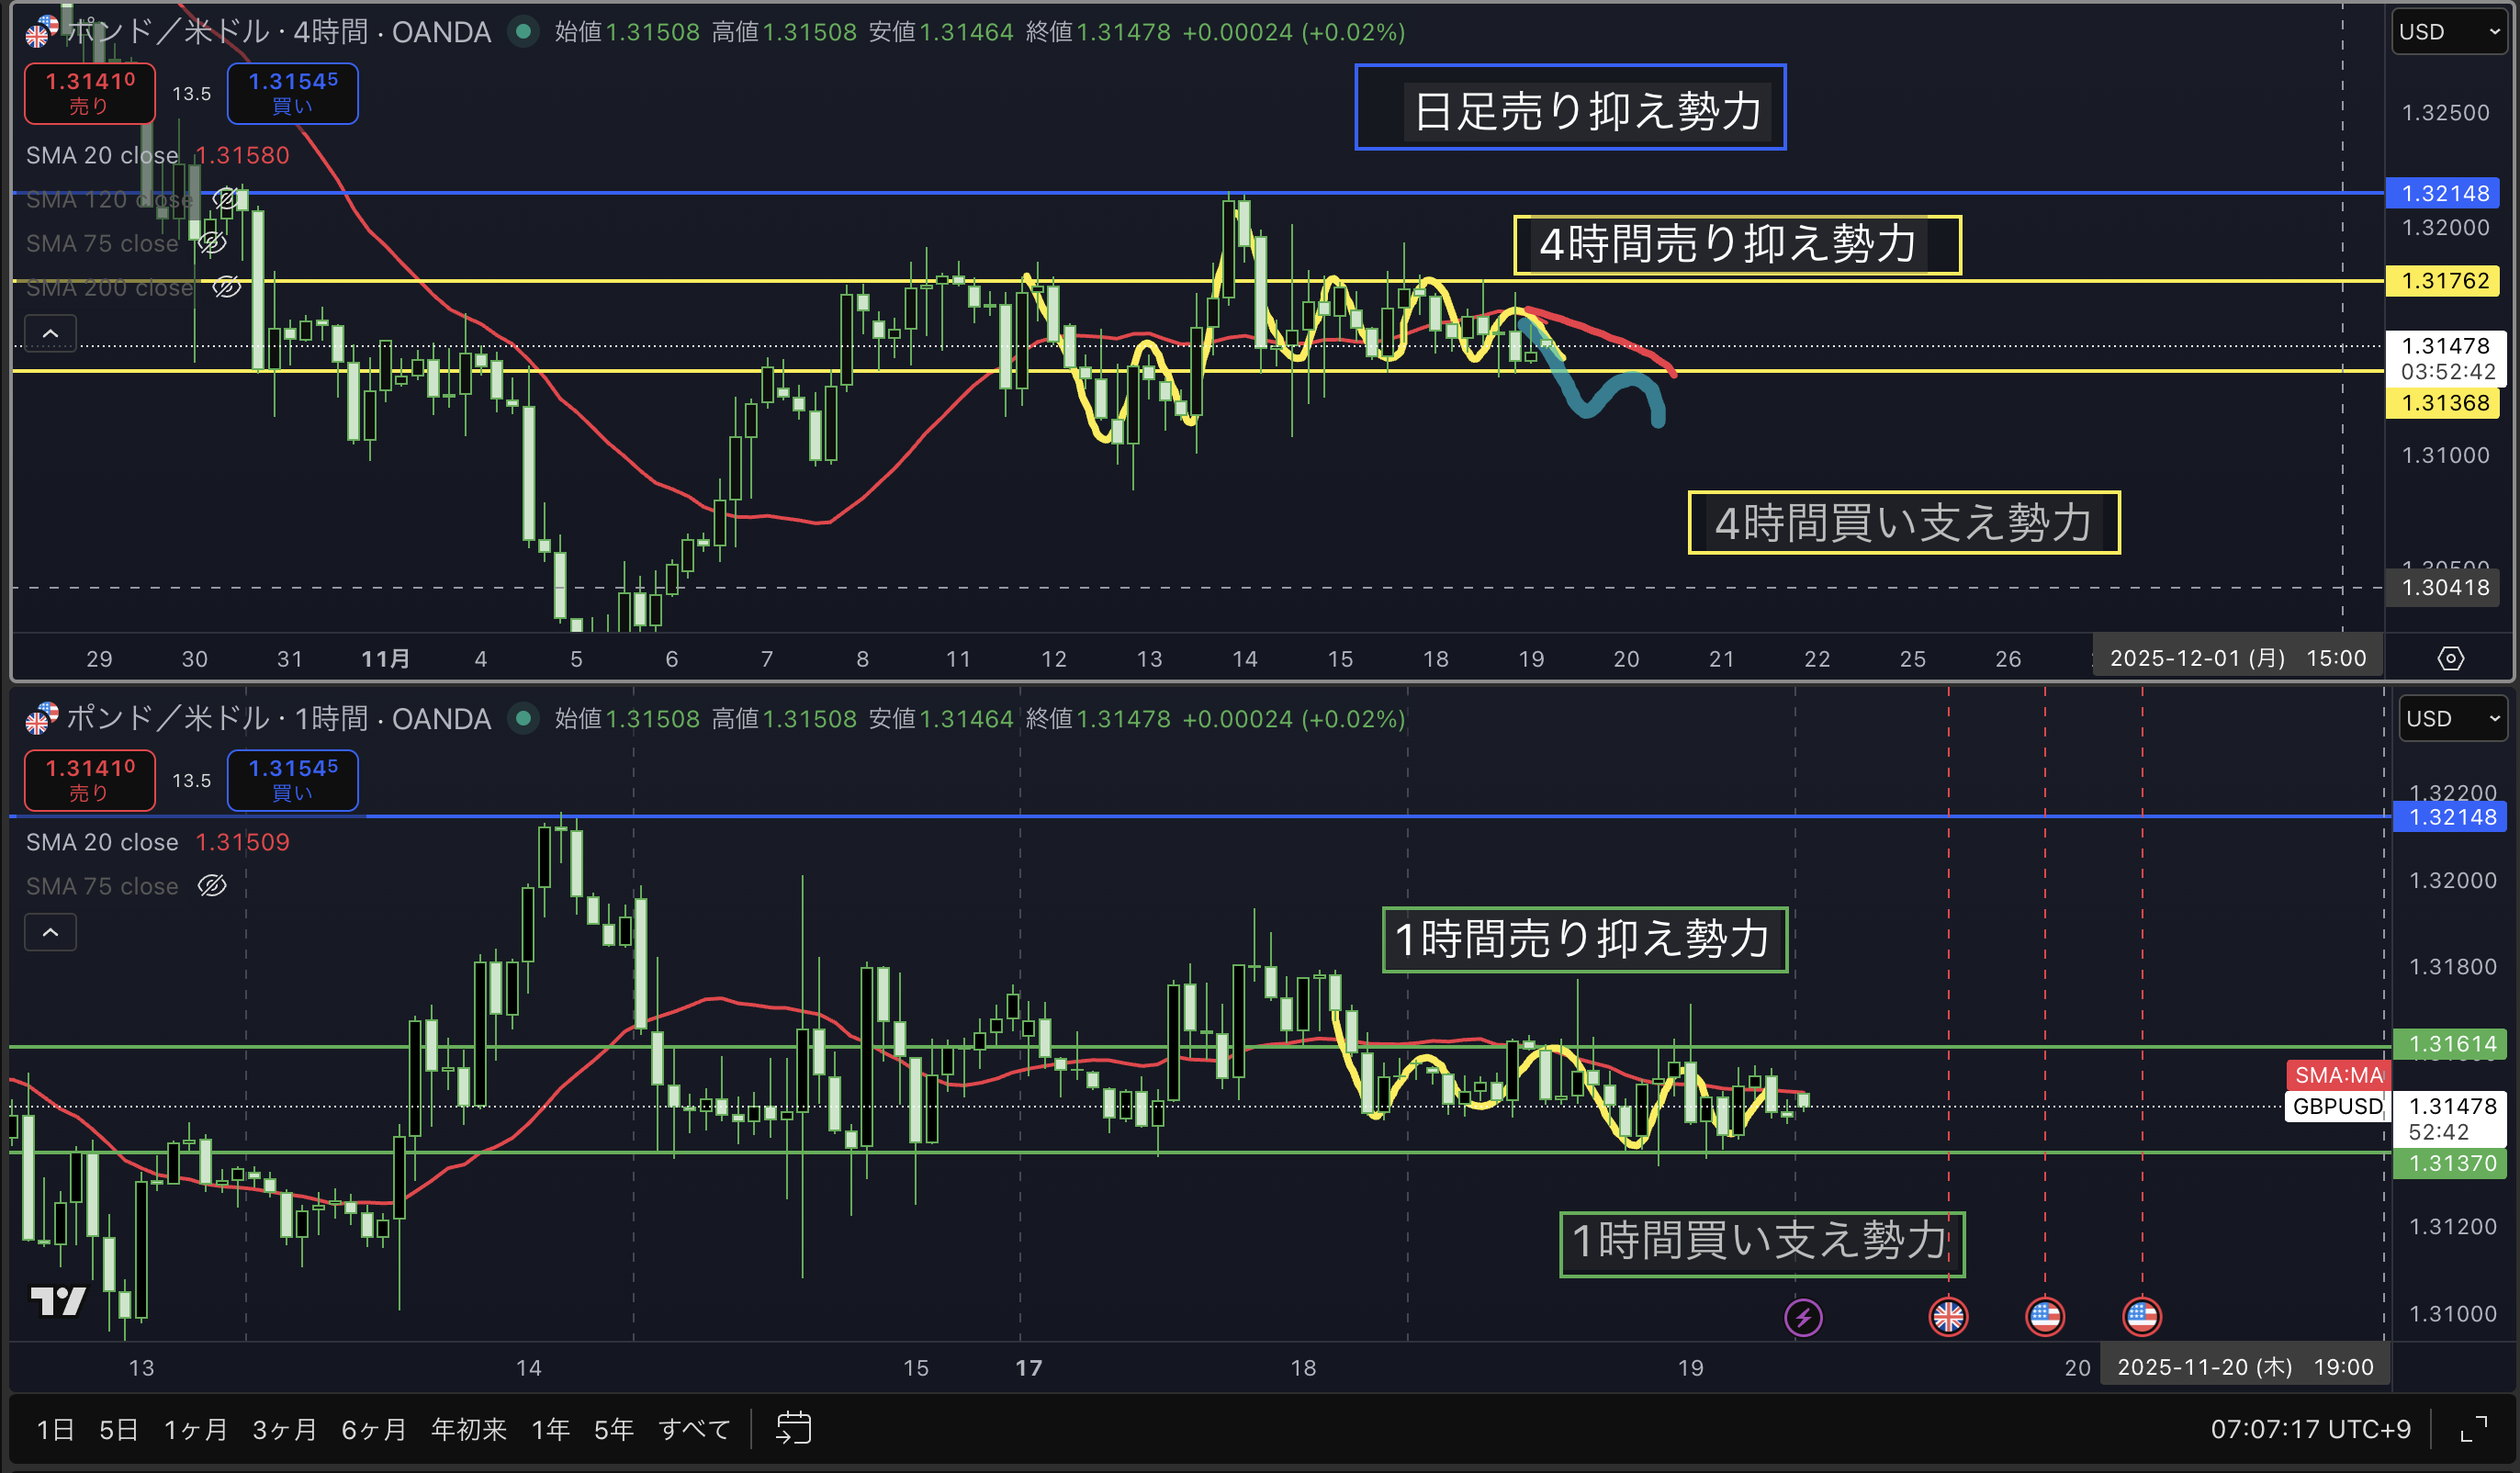This screenshot has width=2520, height=1473.
Task: Show the SMA 200 close indicator
Action: pyautogui.click(x=226, y=288)
